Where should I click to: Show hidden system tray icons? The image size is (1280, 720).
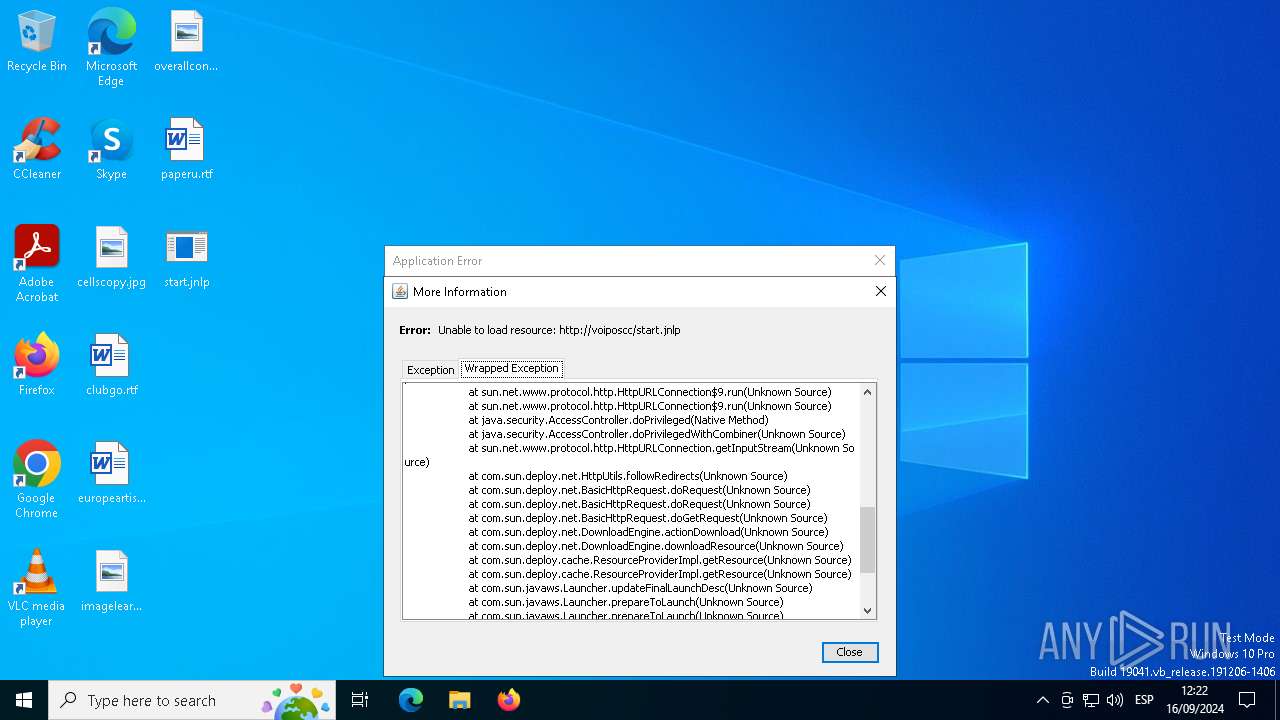pos(1043,700)
